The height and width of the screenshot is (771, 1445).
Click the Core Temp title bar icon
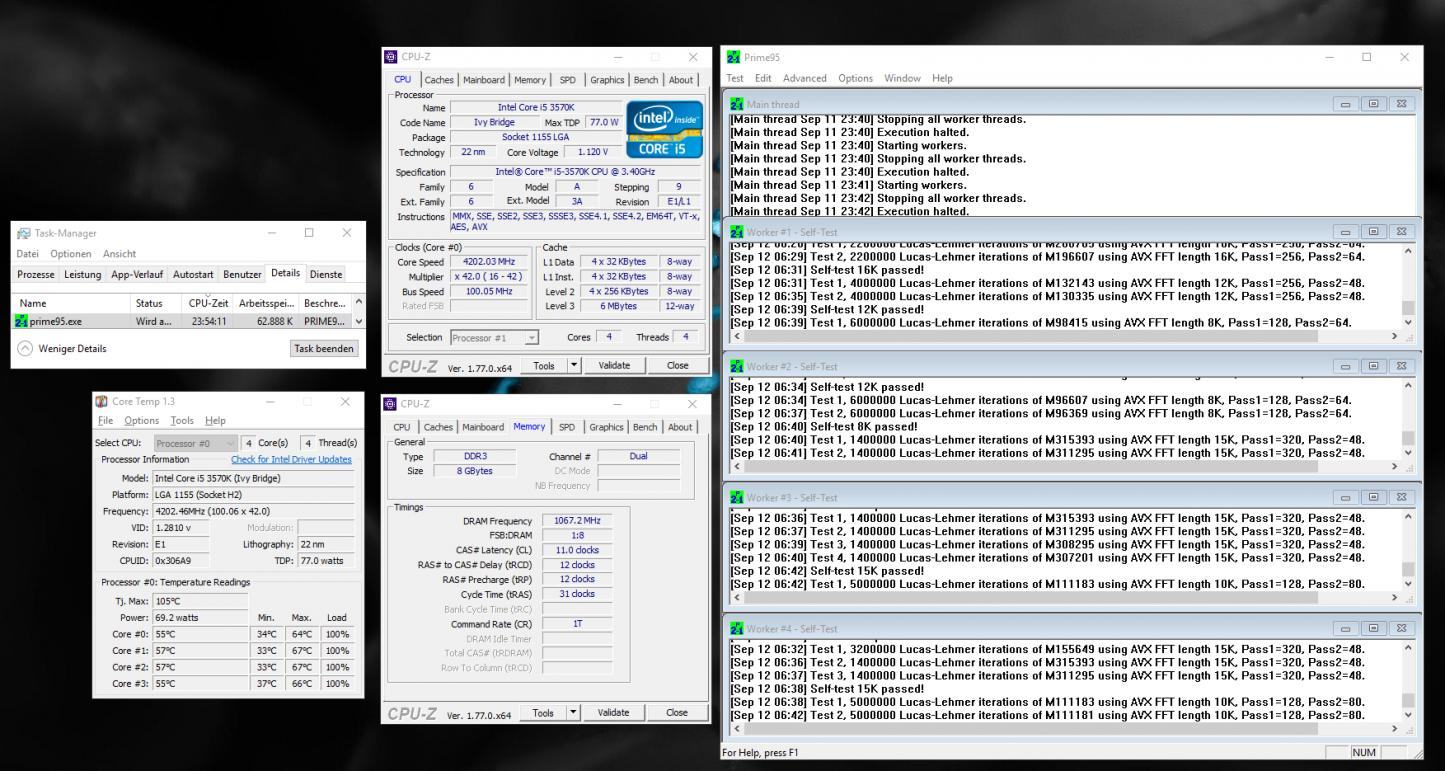click(x=102, y=401)
